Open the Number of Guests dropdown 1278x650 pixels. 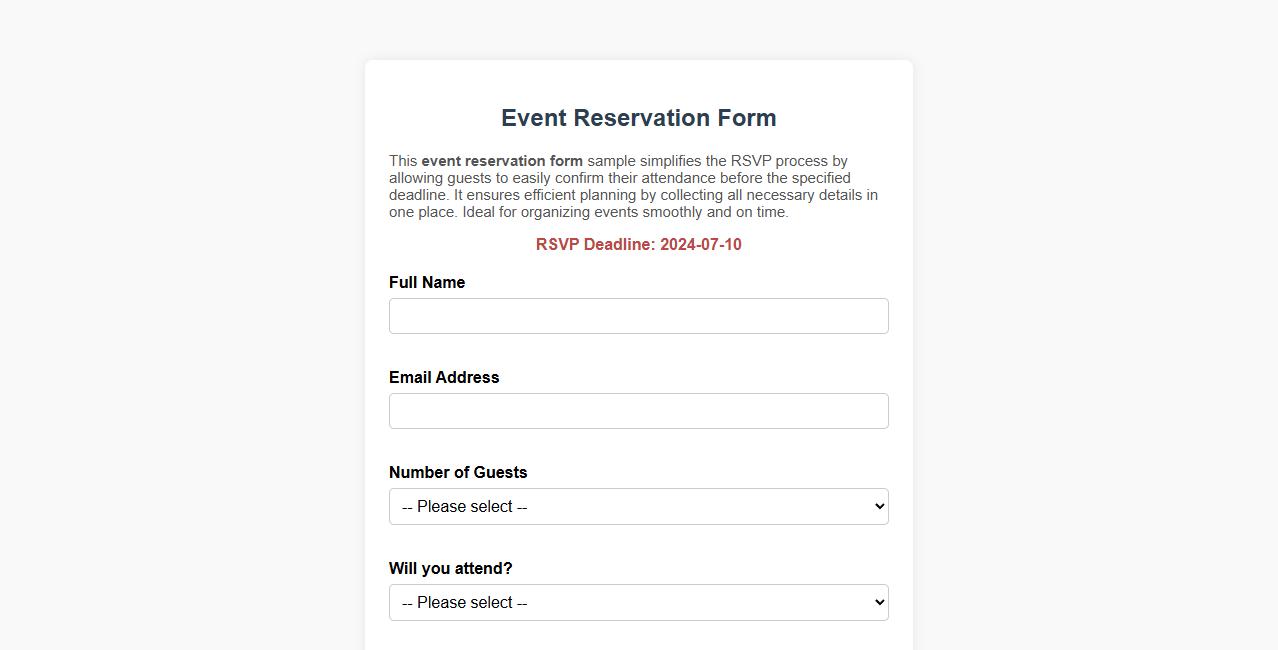tap(638, 506)
